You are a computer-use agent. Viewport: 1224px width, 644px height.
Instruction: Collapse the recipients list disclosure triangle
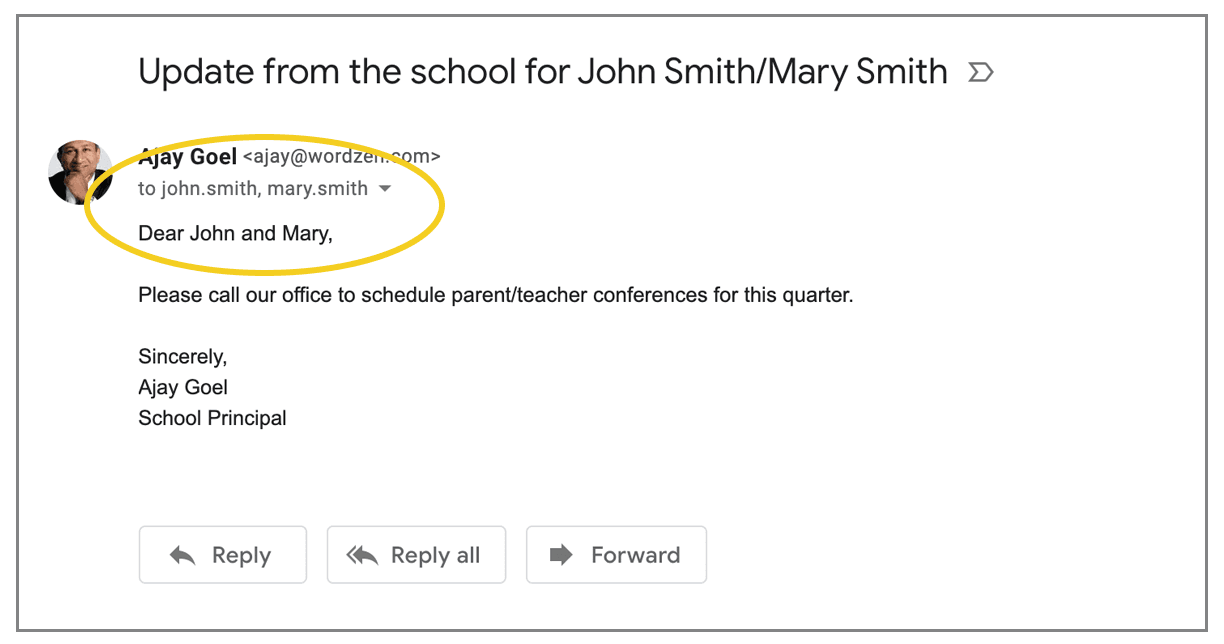[x=385, y=188]
